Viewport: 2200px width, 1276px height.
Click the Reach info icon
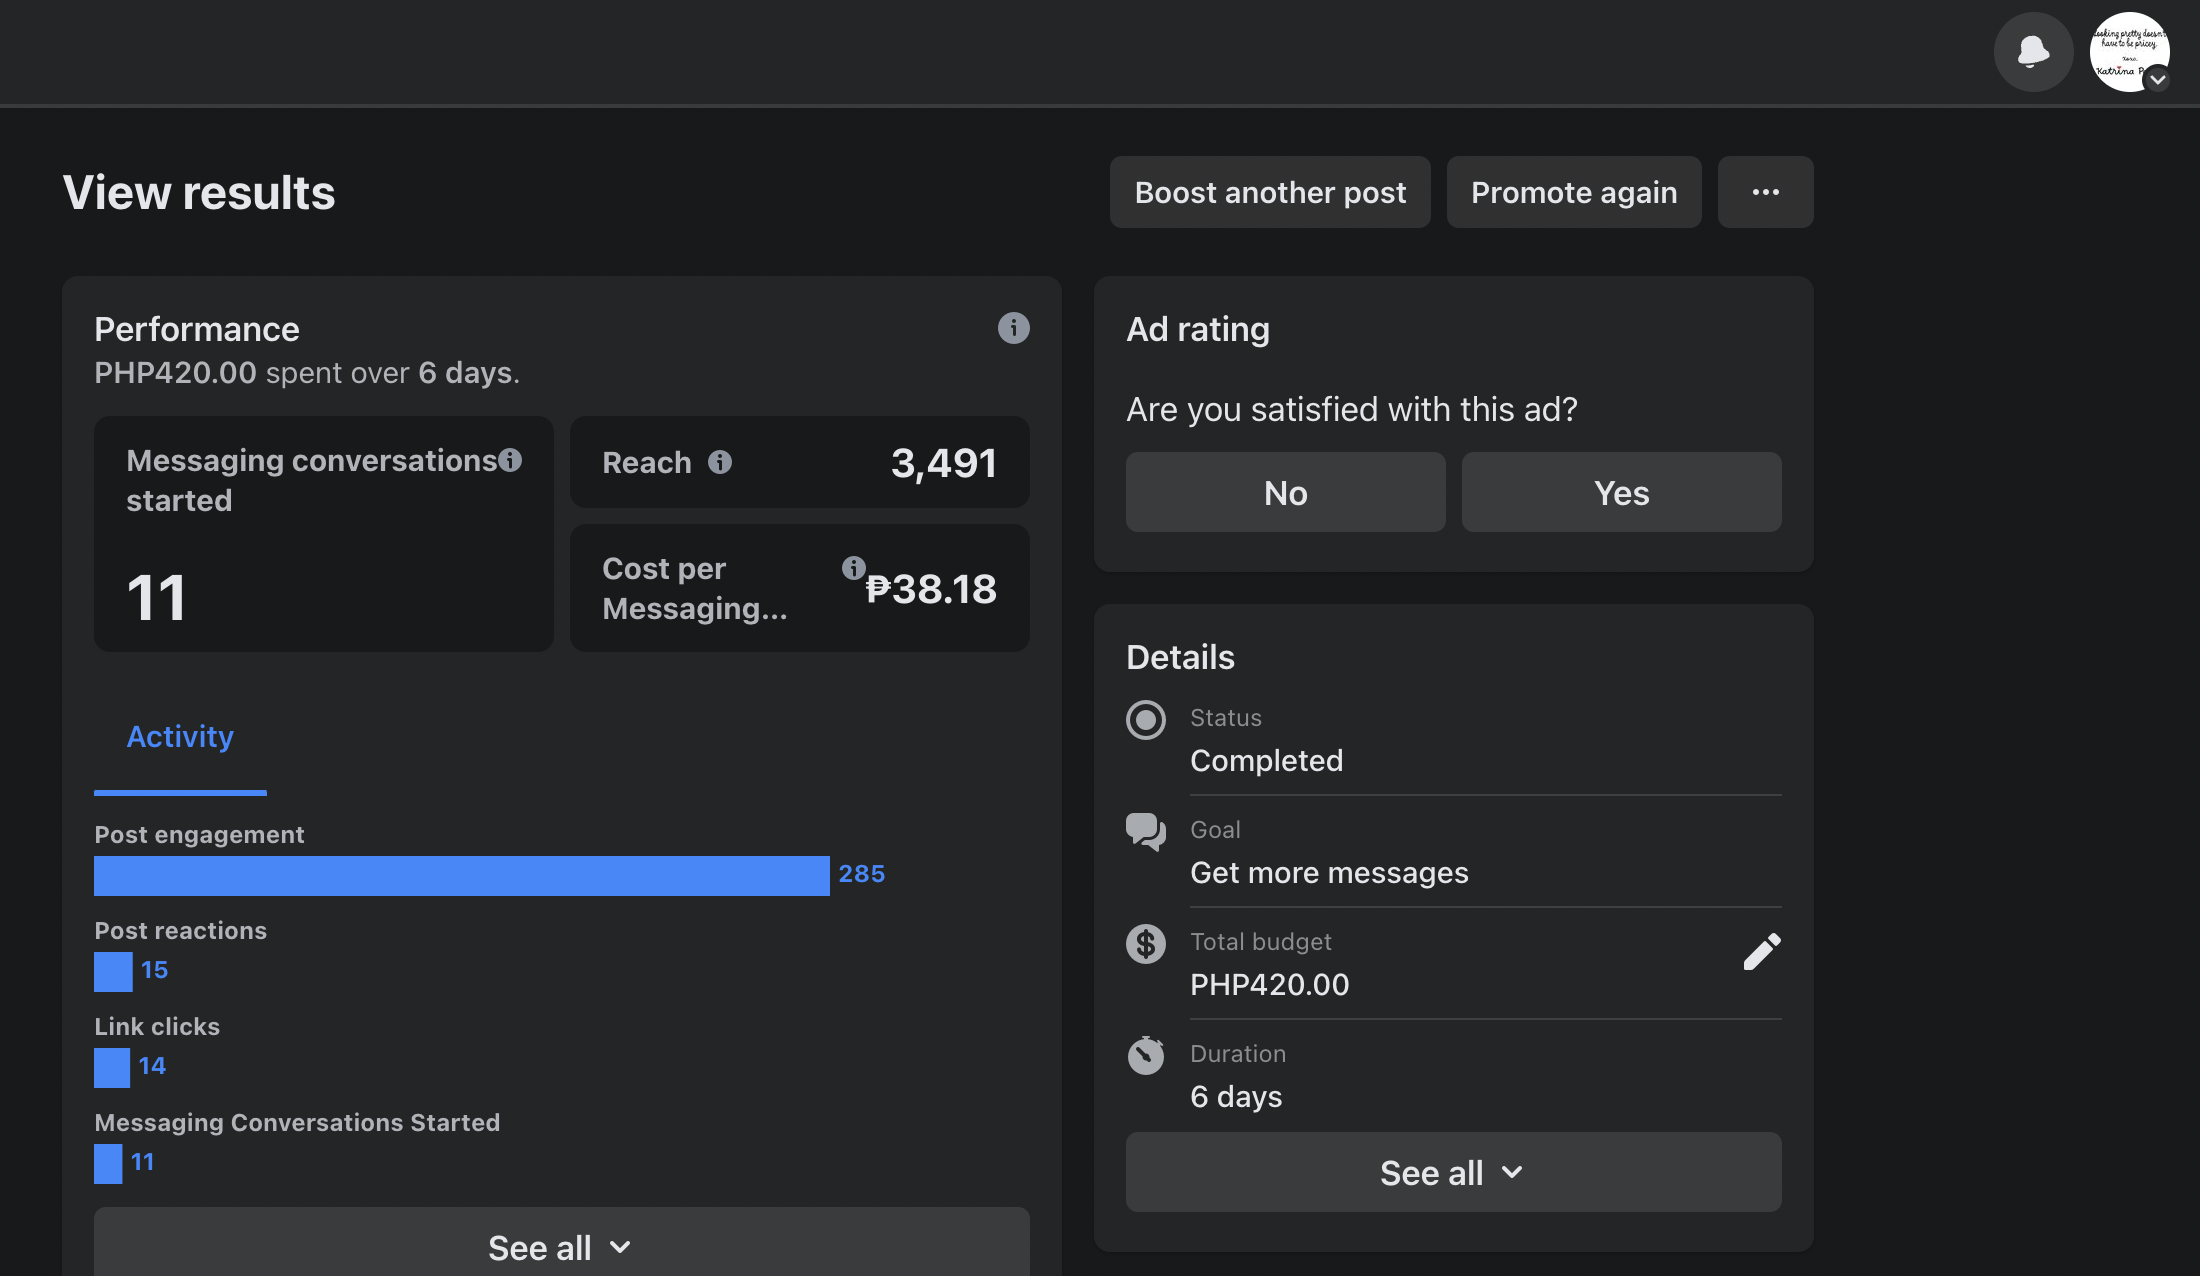(720, 462)
